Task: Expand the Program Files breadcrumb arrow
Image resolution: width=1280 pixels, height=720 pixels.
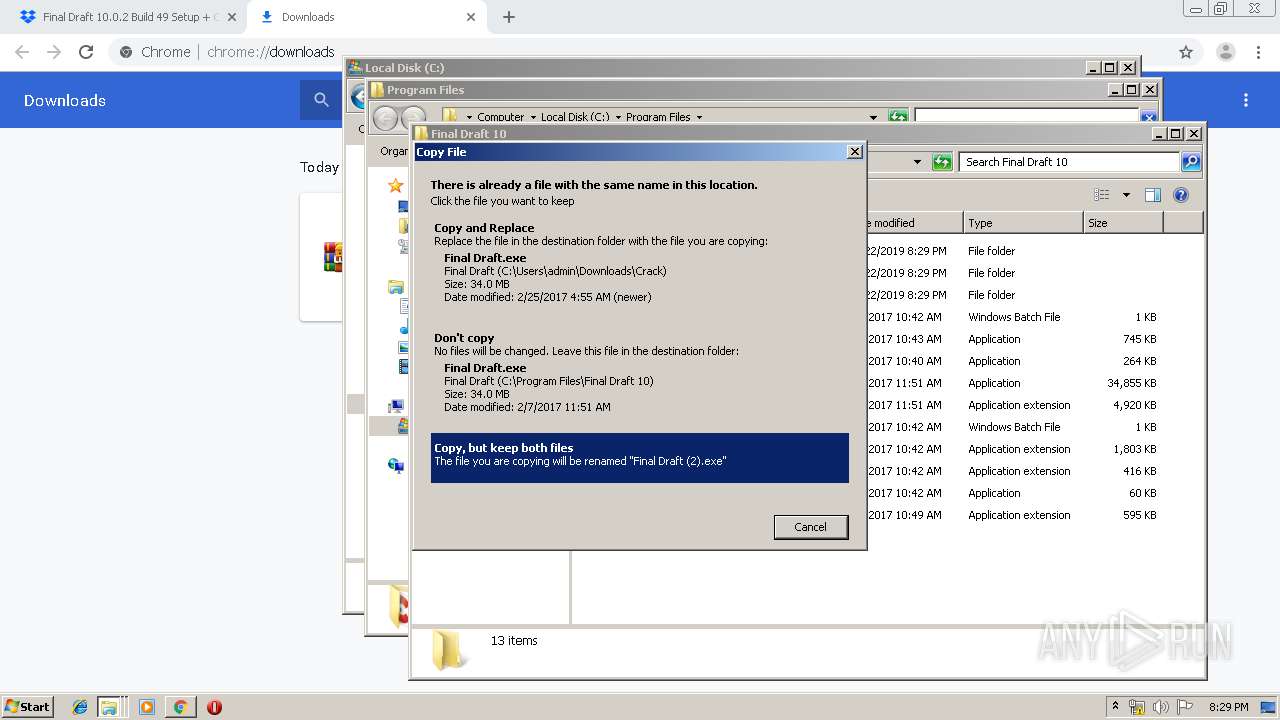Action: (x=699, y=117)
